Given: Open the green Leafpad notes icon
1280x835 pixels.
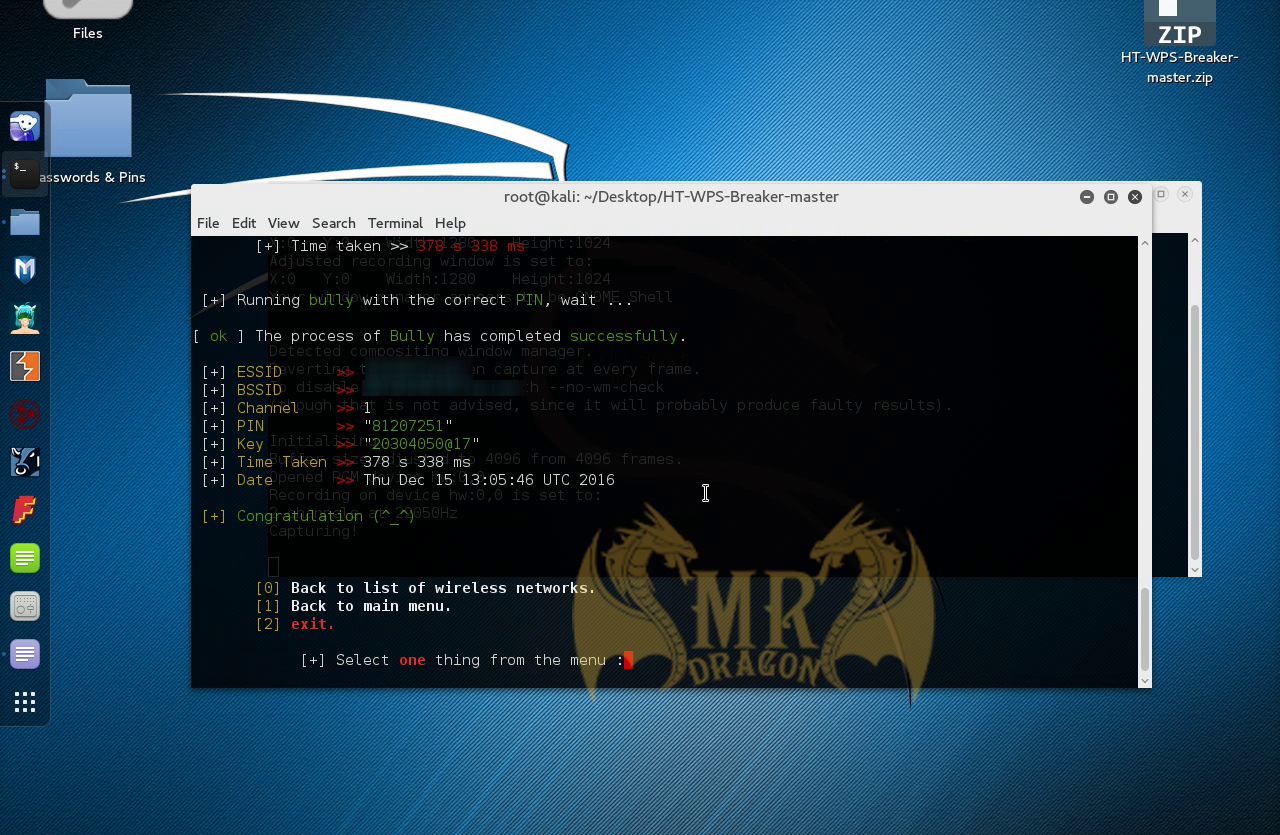Looking at the screenshot, I should coord(25,558).
